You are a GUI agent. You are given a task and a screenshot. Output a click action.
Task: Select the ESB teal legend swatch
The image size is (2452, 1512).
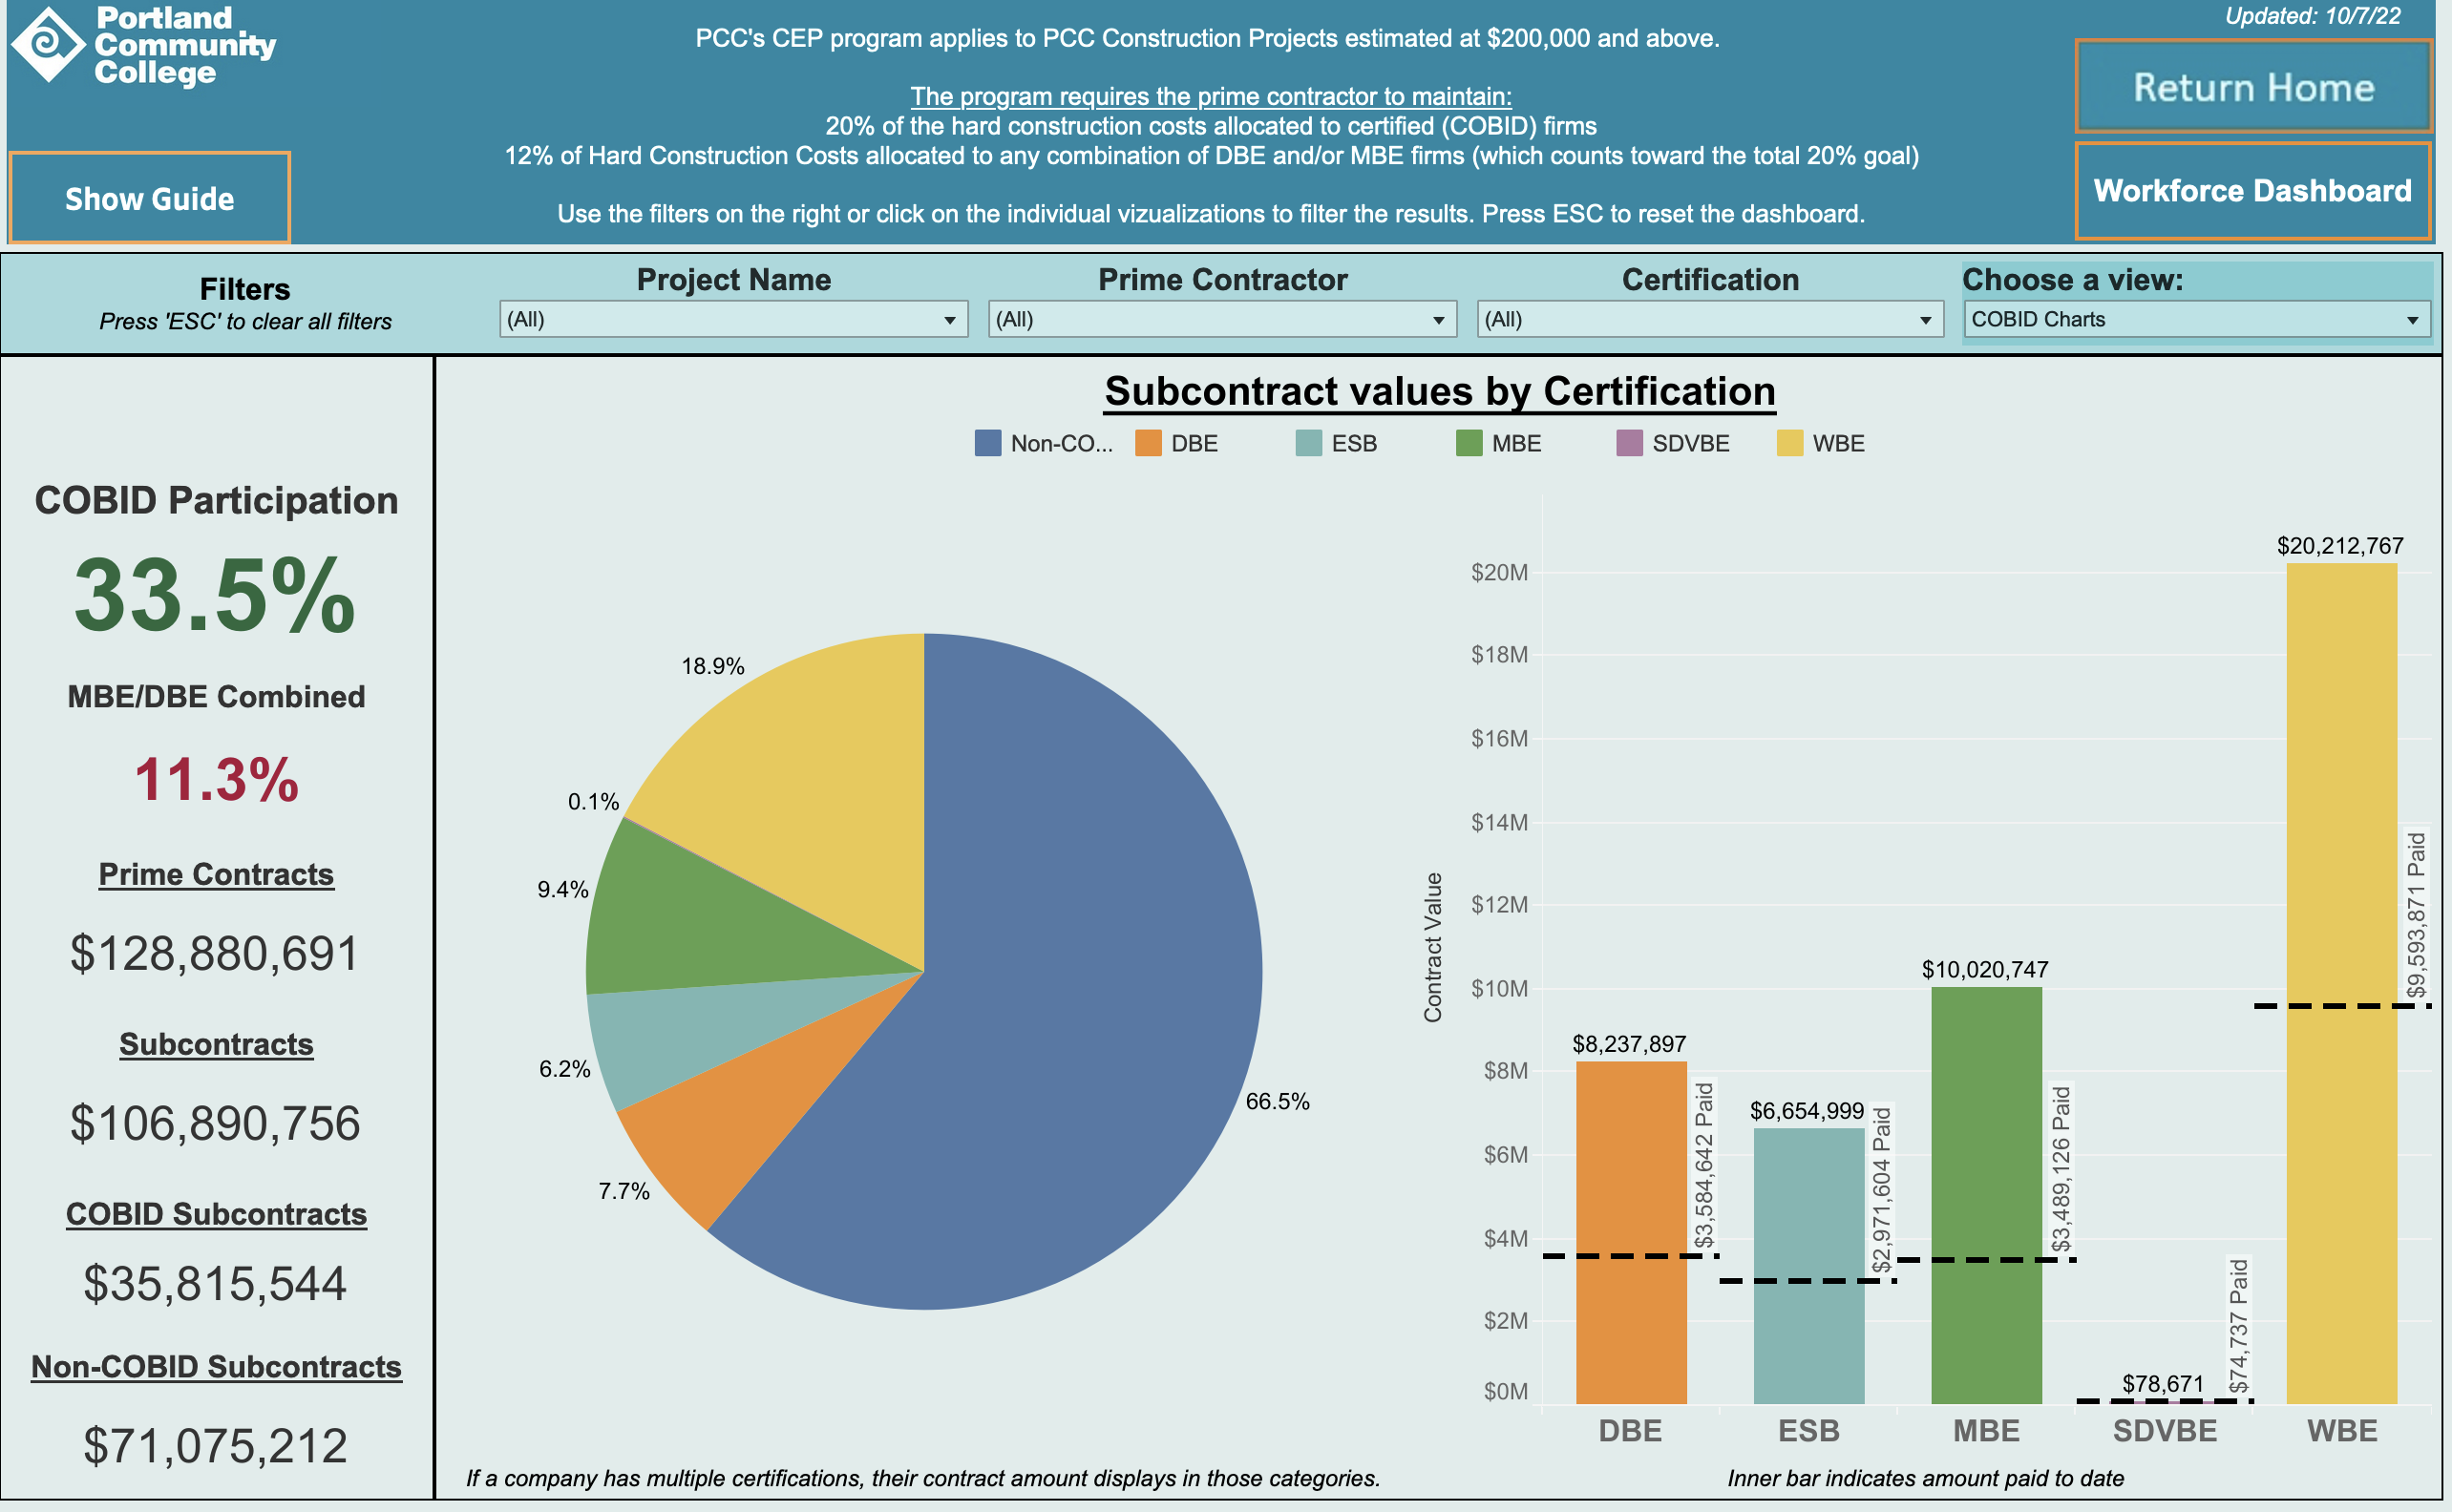1308,443
